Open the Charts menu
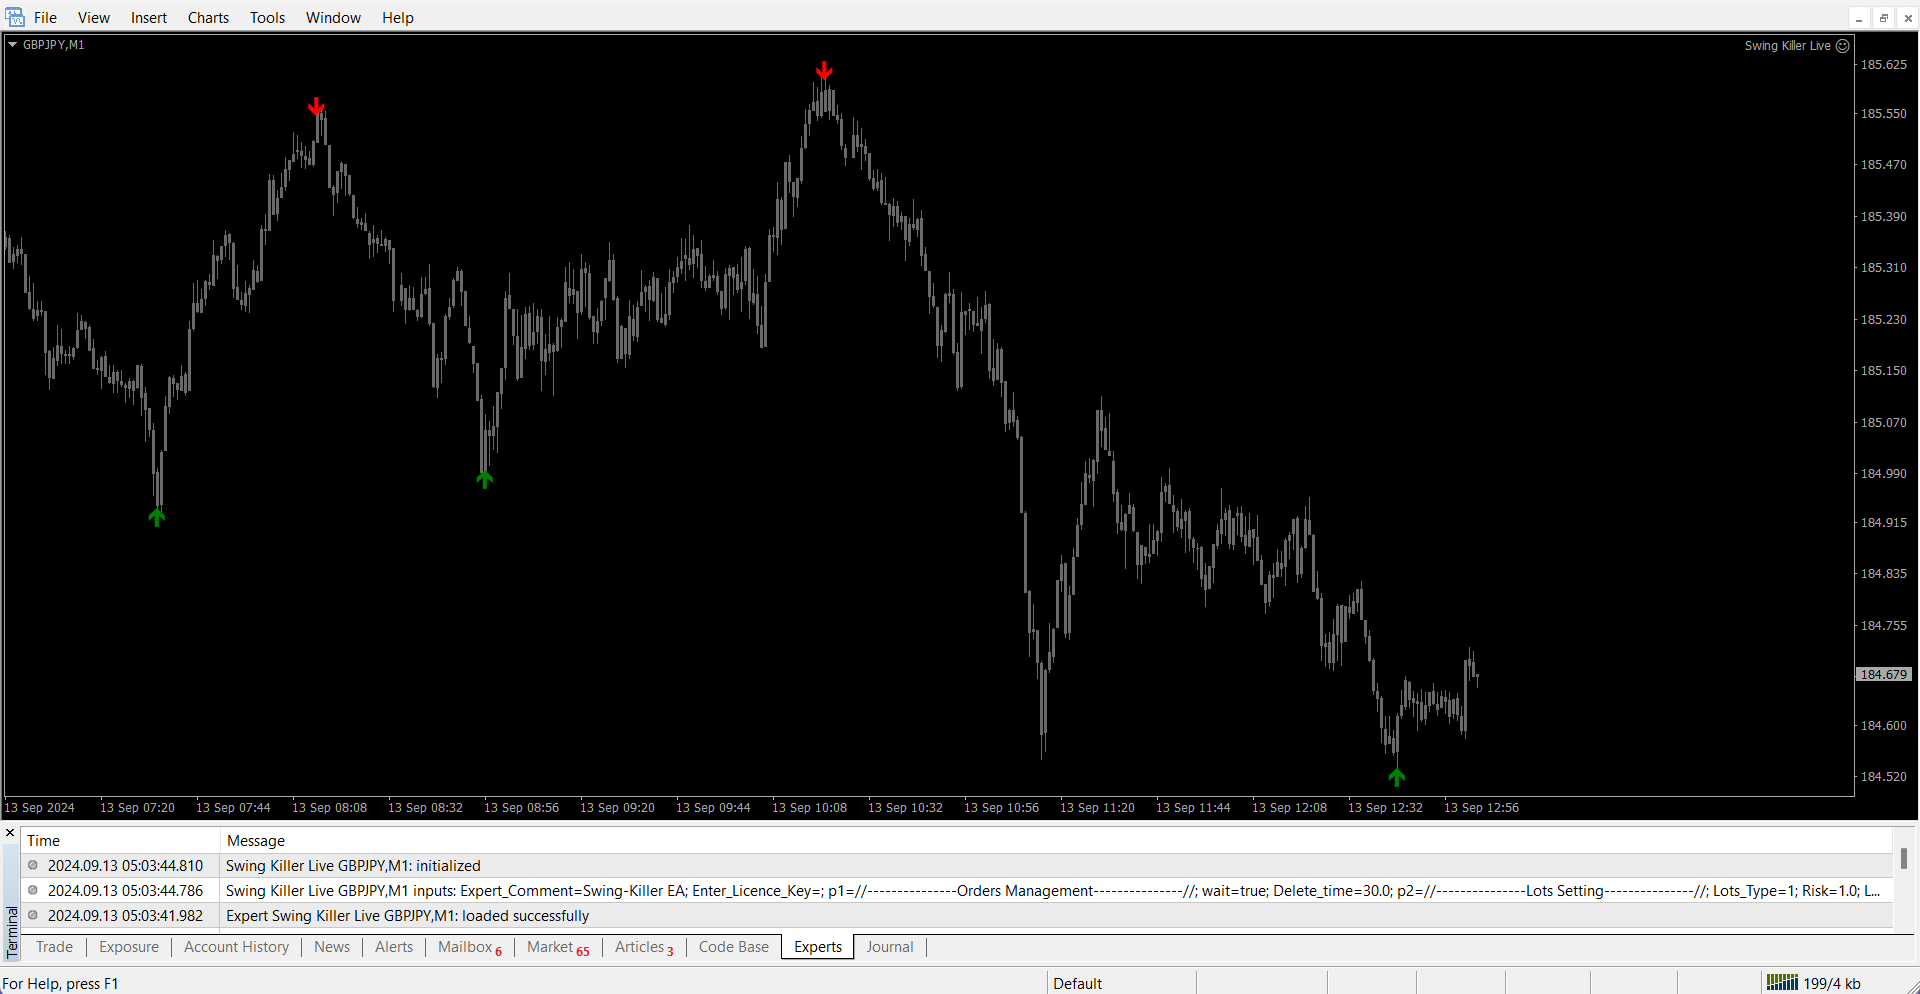Image resolution: width=1920 pixels, height=994 pixels. [x=208, y=18]
